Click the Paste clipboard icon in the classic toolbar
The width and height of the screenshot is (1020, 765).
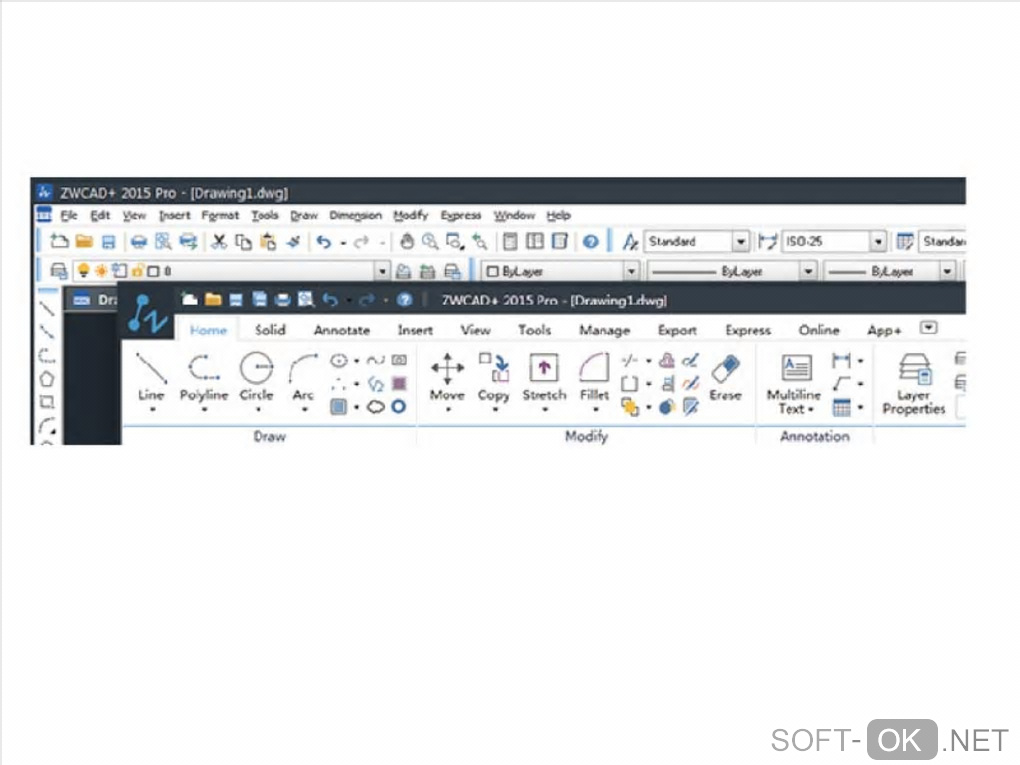(268, 241)
